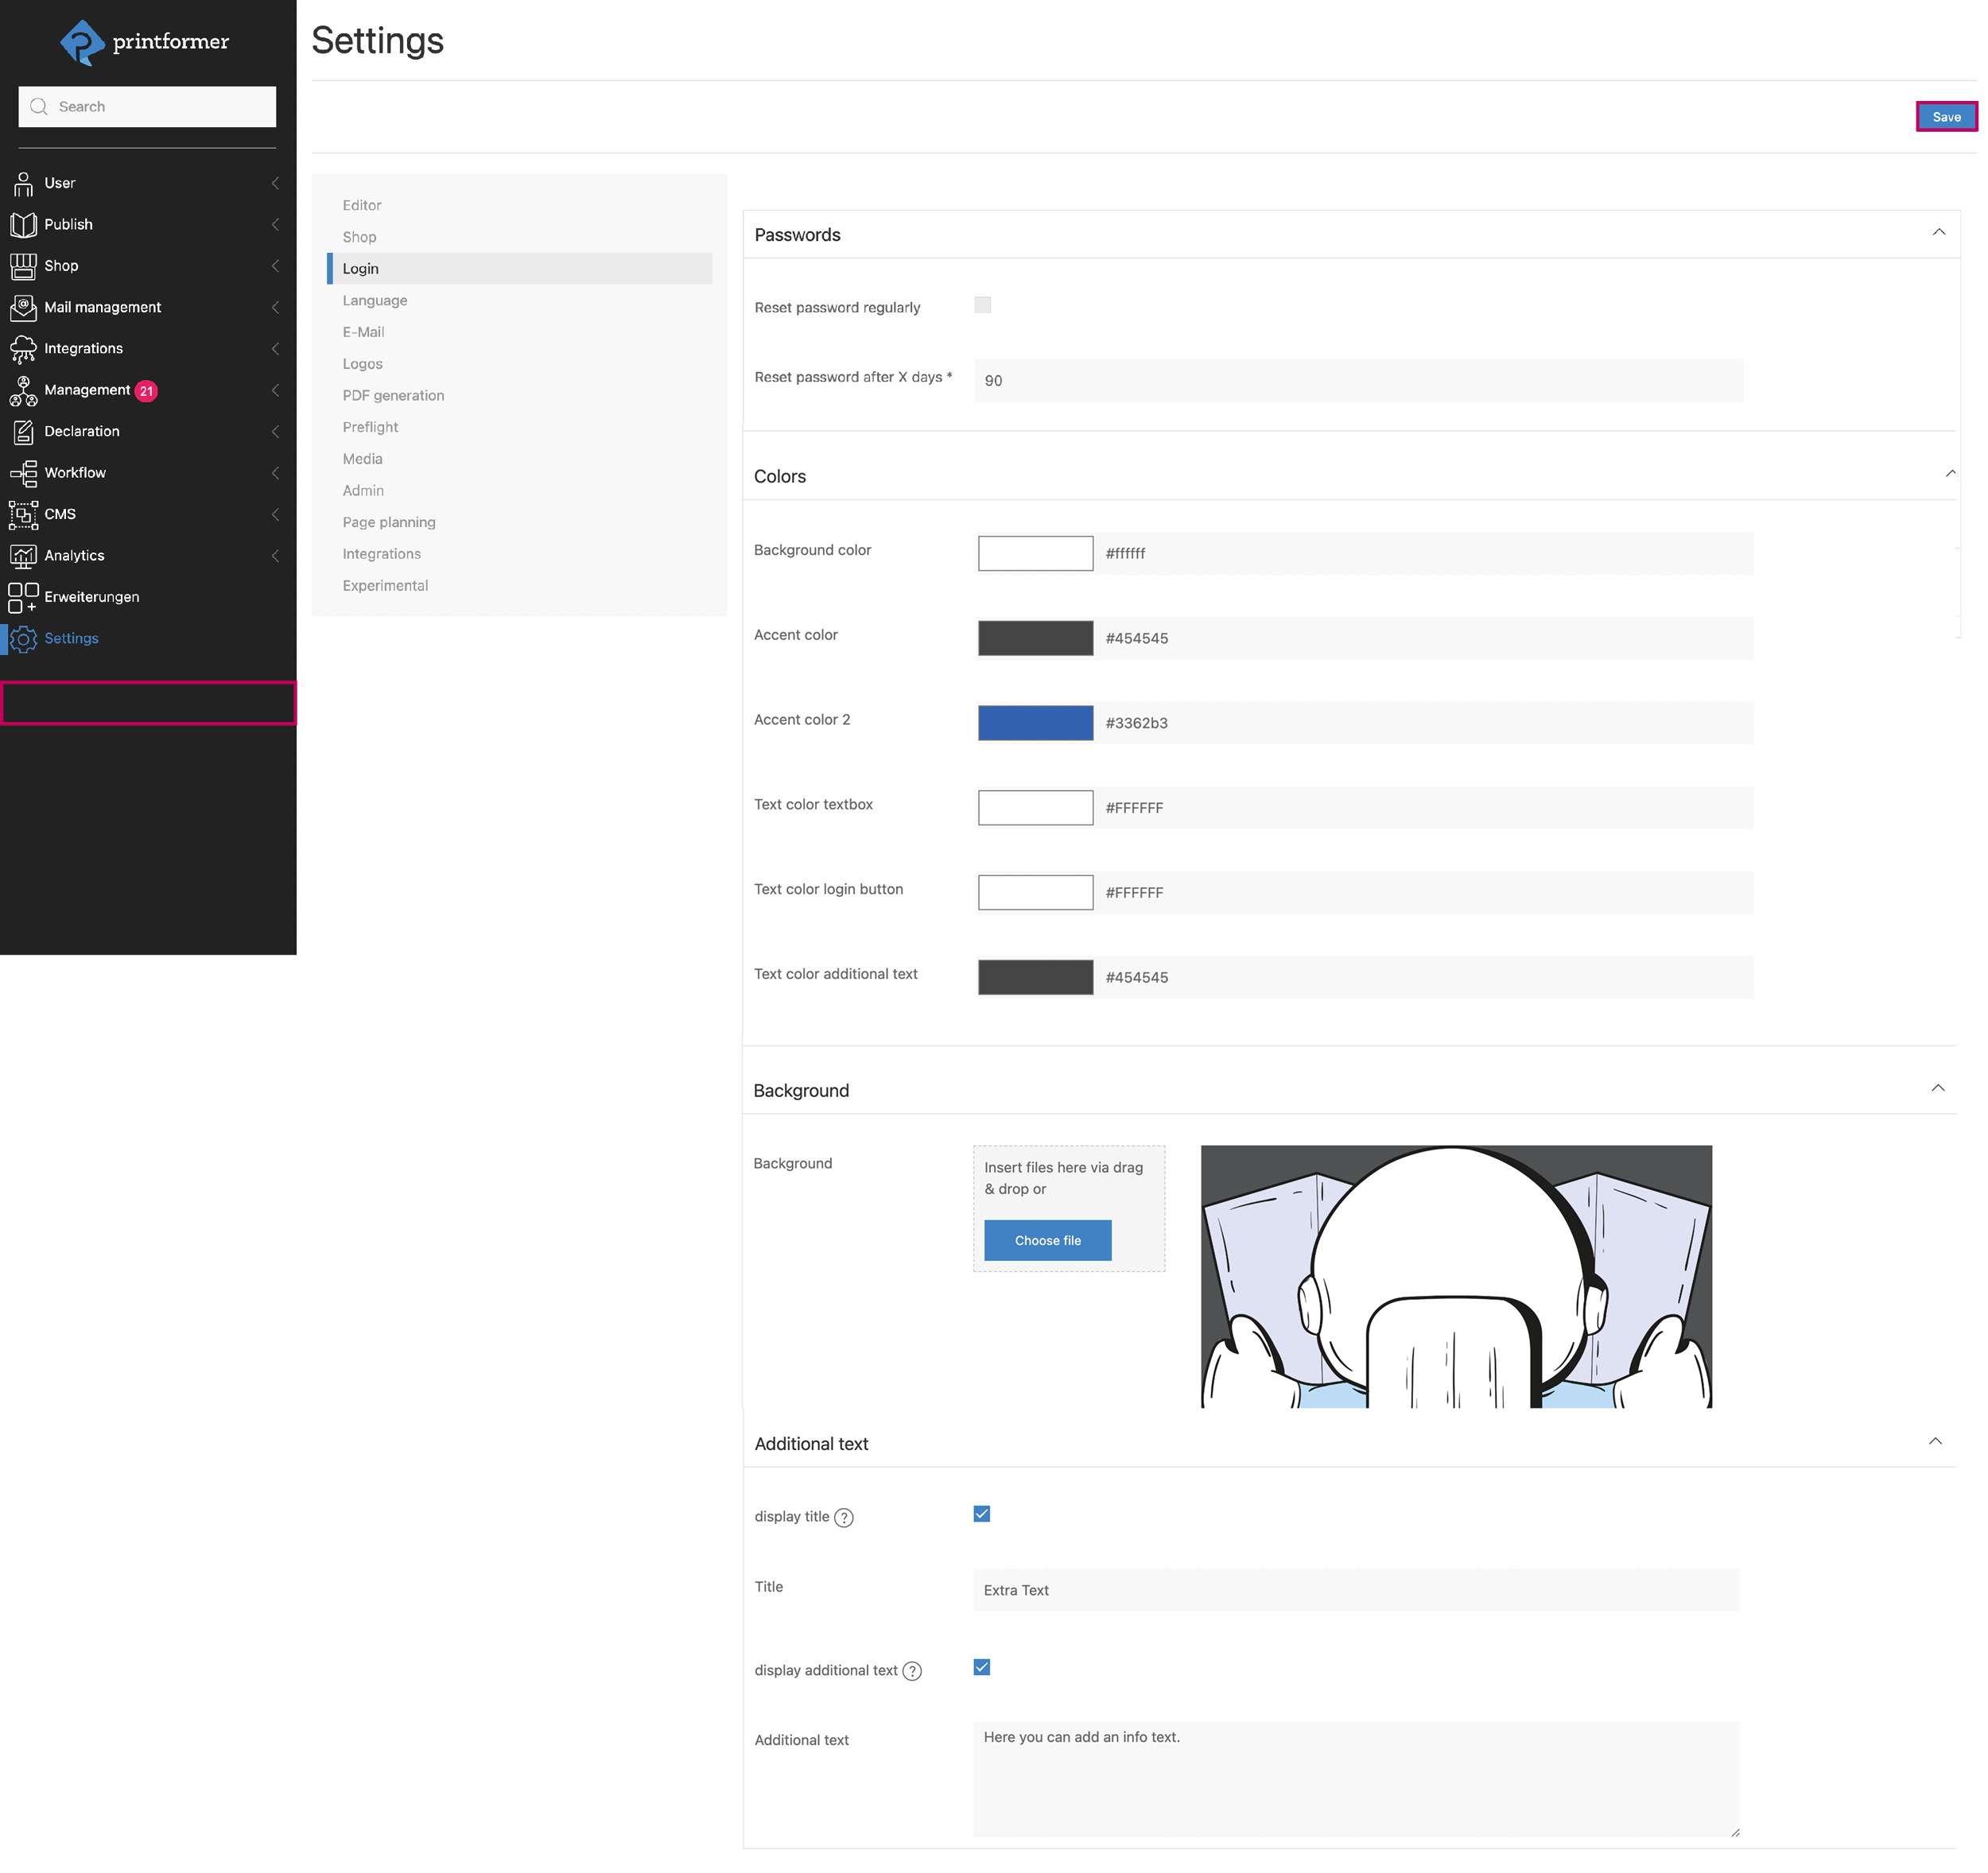Image resolution: width=1988 pixels, height=1873 pixels.
Task: Collapse the Passwords section
Action: coord(1938,232)
